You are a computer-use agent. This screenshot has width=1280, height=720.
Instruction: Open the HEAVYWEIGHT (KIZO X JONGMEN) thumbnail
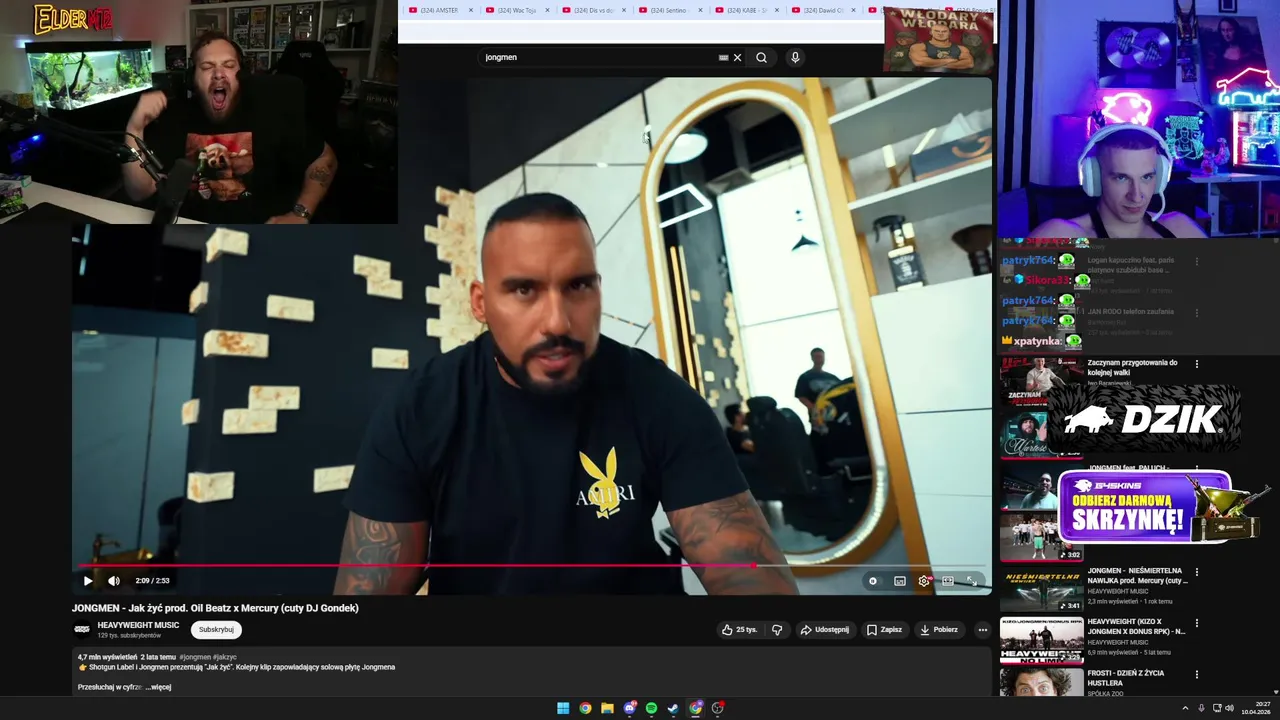[x=1041, y=640]
